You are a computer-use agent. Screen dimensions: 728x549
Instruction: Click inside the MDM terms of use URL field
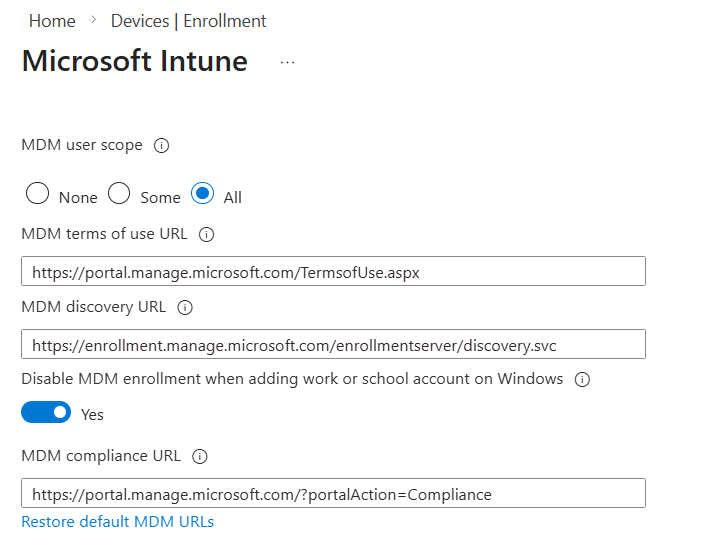point(333,272)
